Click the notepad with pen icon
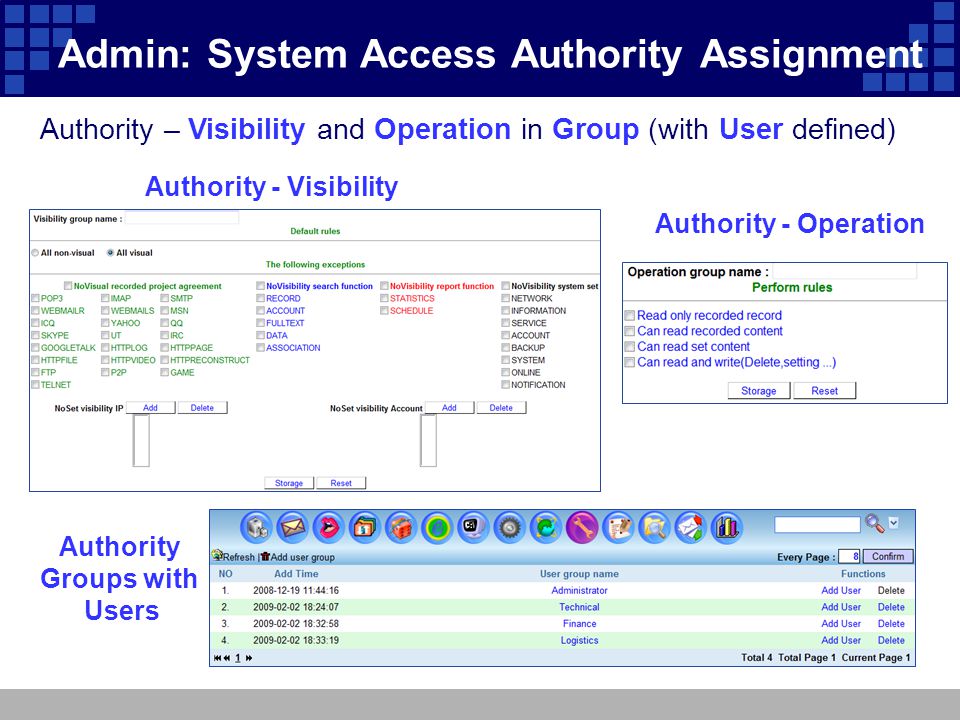This screenshot has height=720, width=960. tap(618, 527)
